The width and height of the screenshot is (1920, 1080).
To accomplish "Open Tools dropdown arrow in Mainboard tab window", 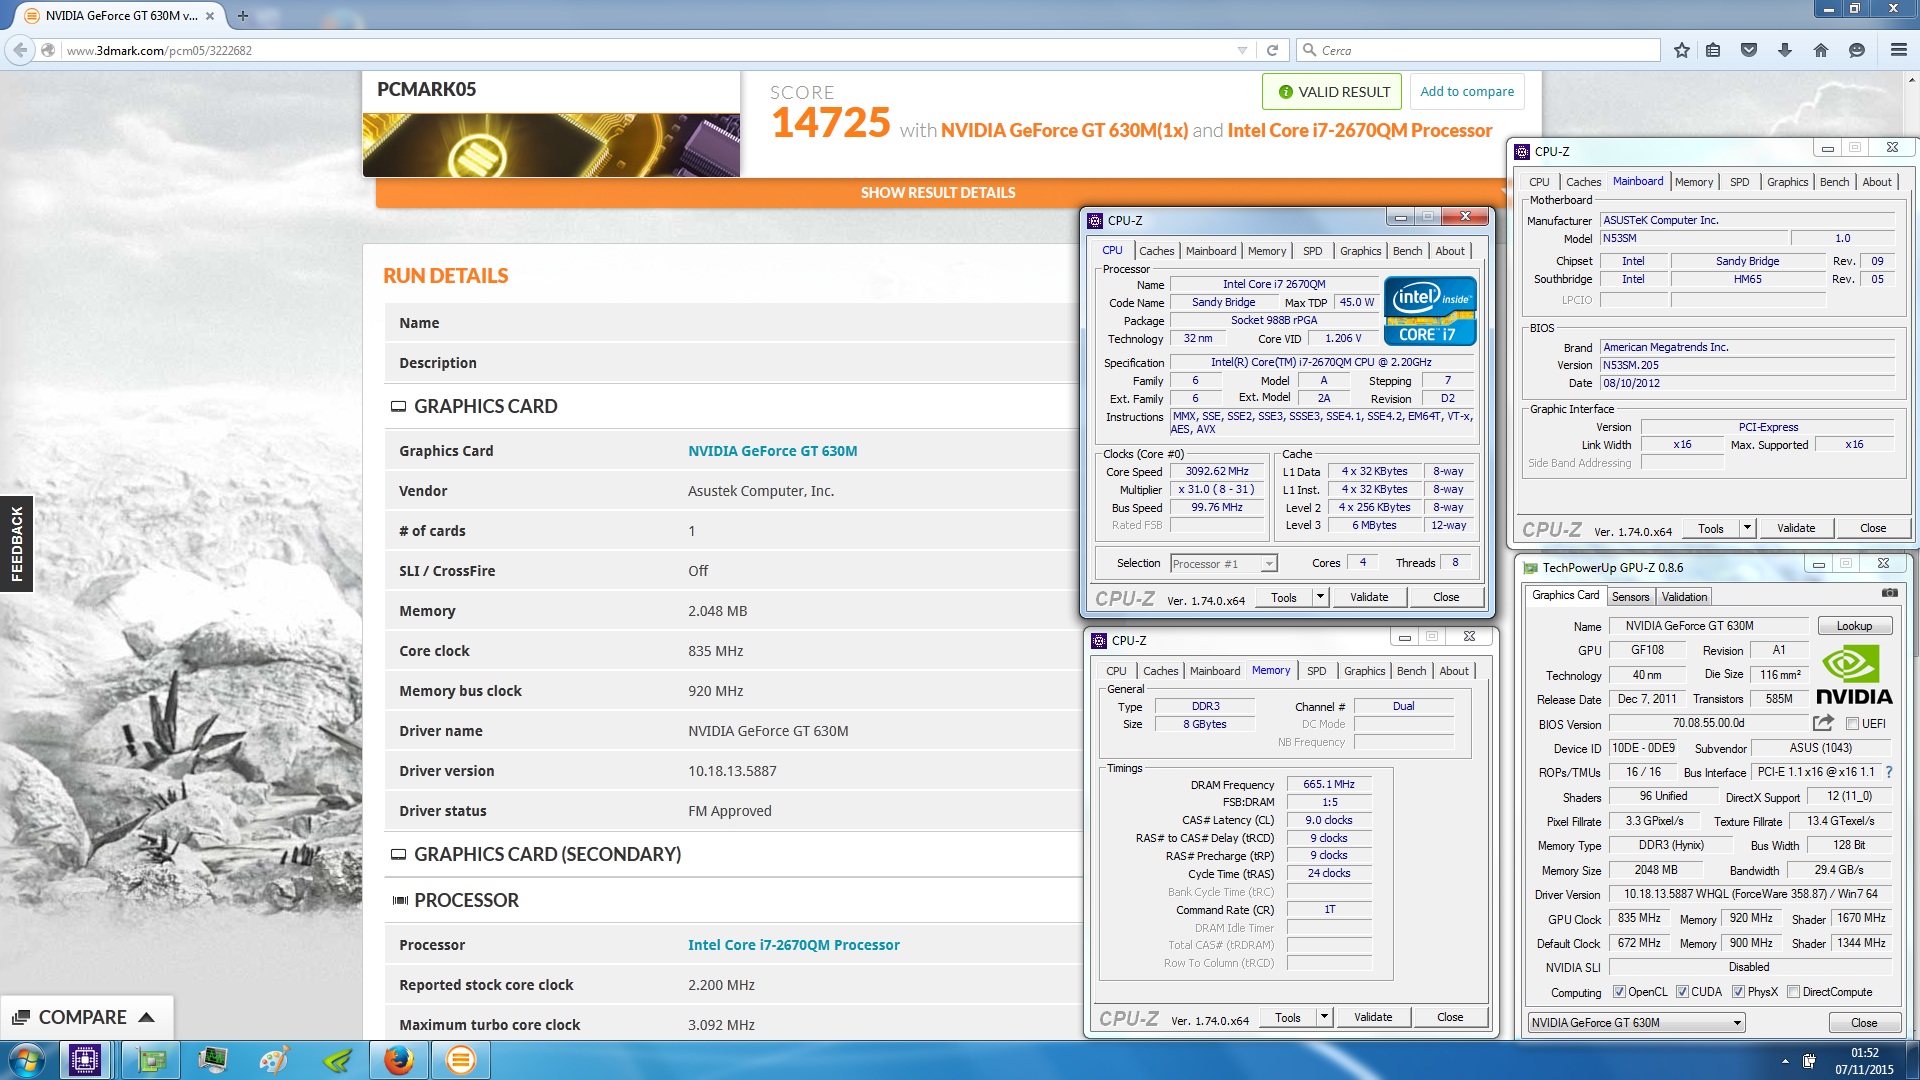I will [1747, 528].
